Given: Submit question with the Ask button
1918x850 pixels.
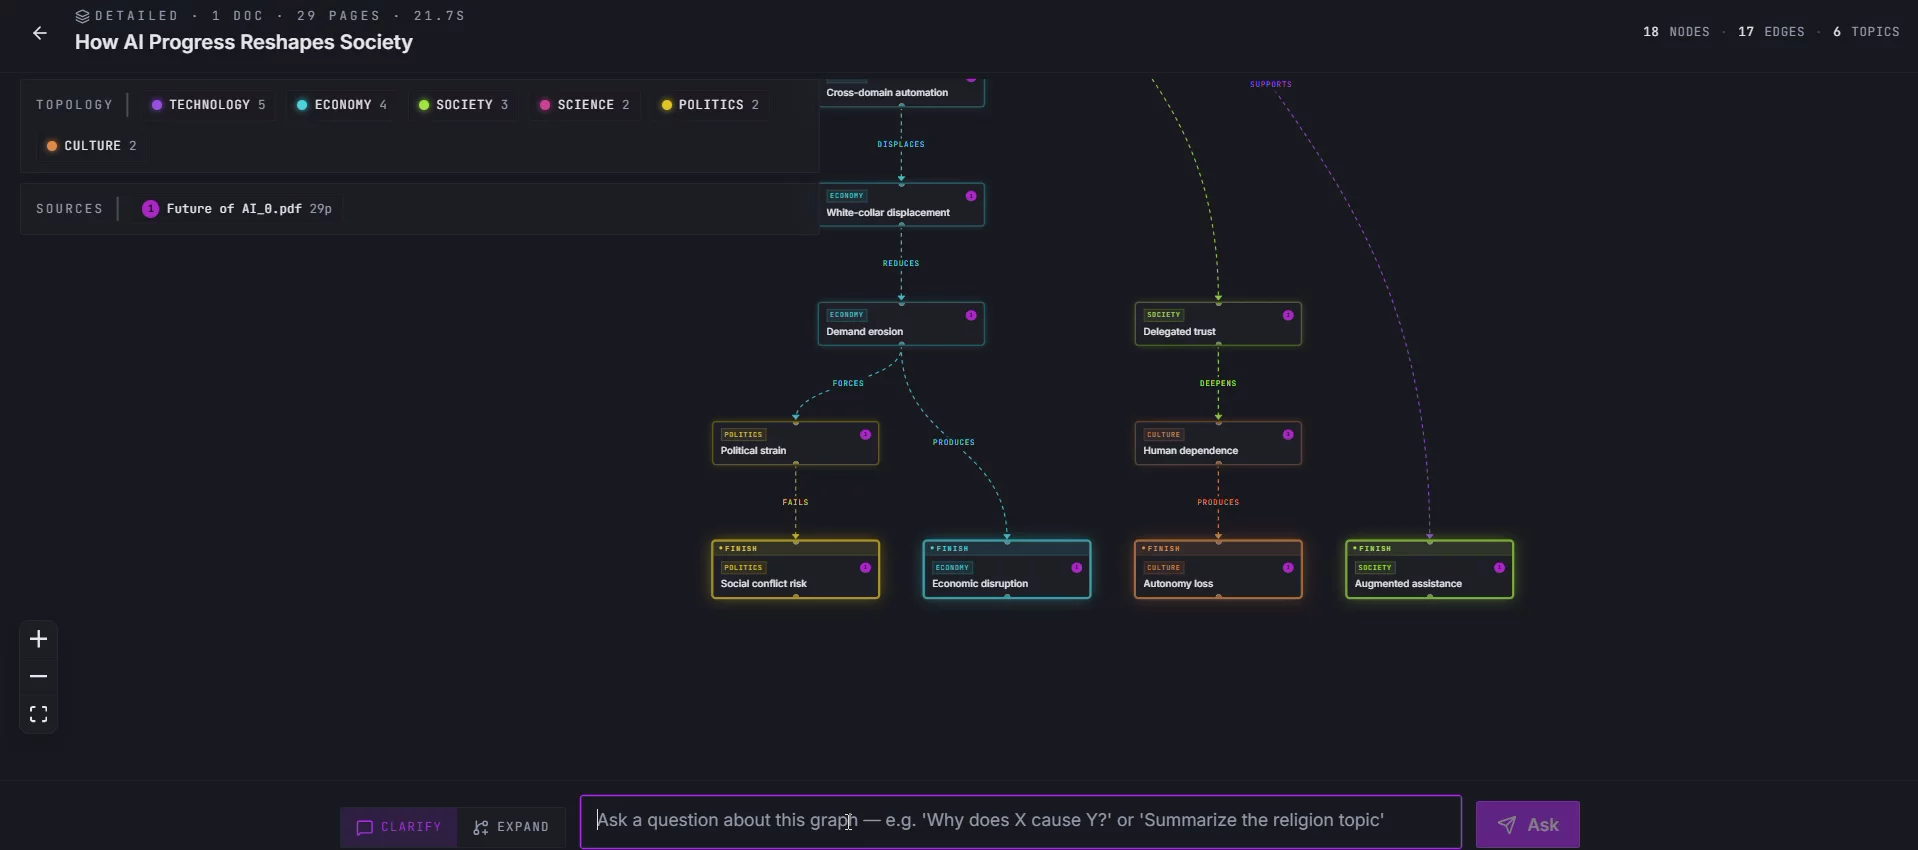Looking at the screenshot, I should 1527,825.
